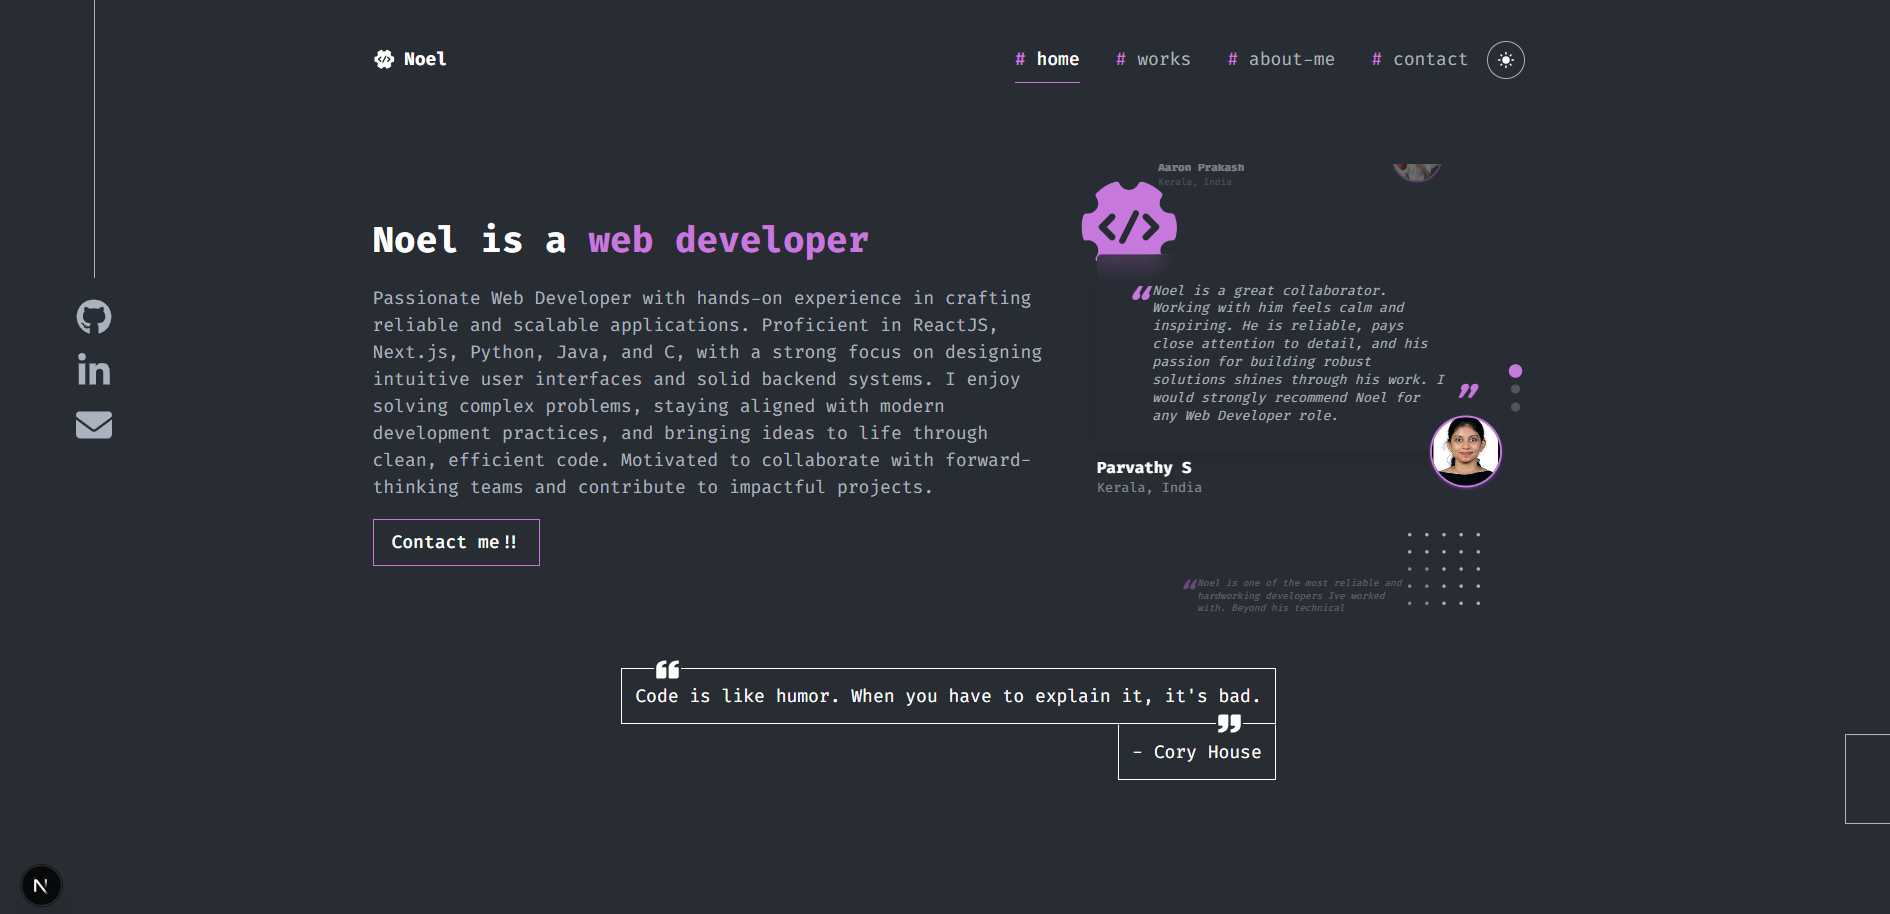Open the about-me page link
Viewport: 1890px width, 914px height.
pos(1281,60)
